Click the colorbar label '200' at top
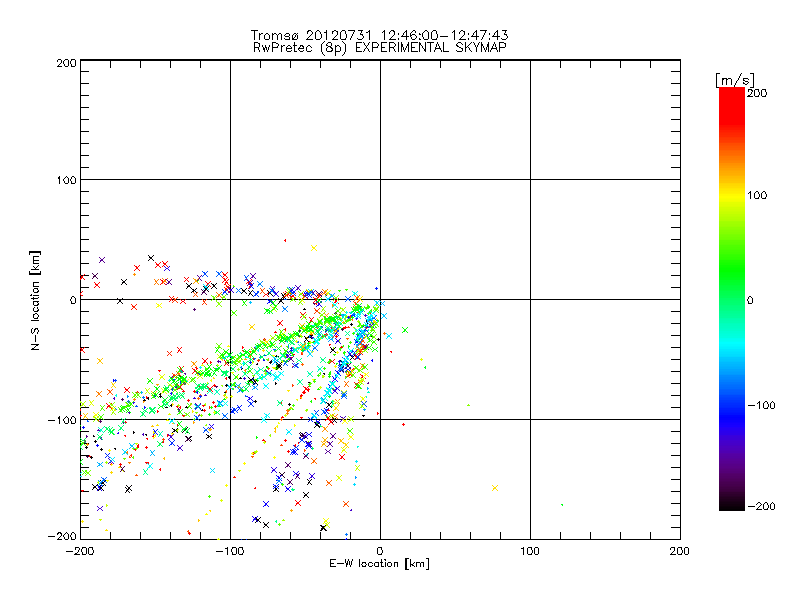The width and height of the screenshot is (800, 600). (757, 93)
